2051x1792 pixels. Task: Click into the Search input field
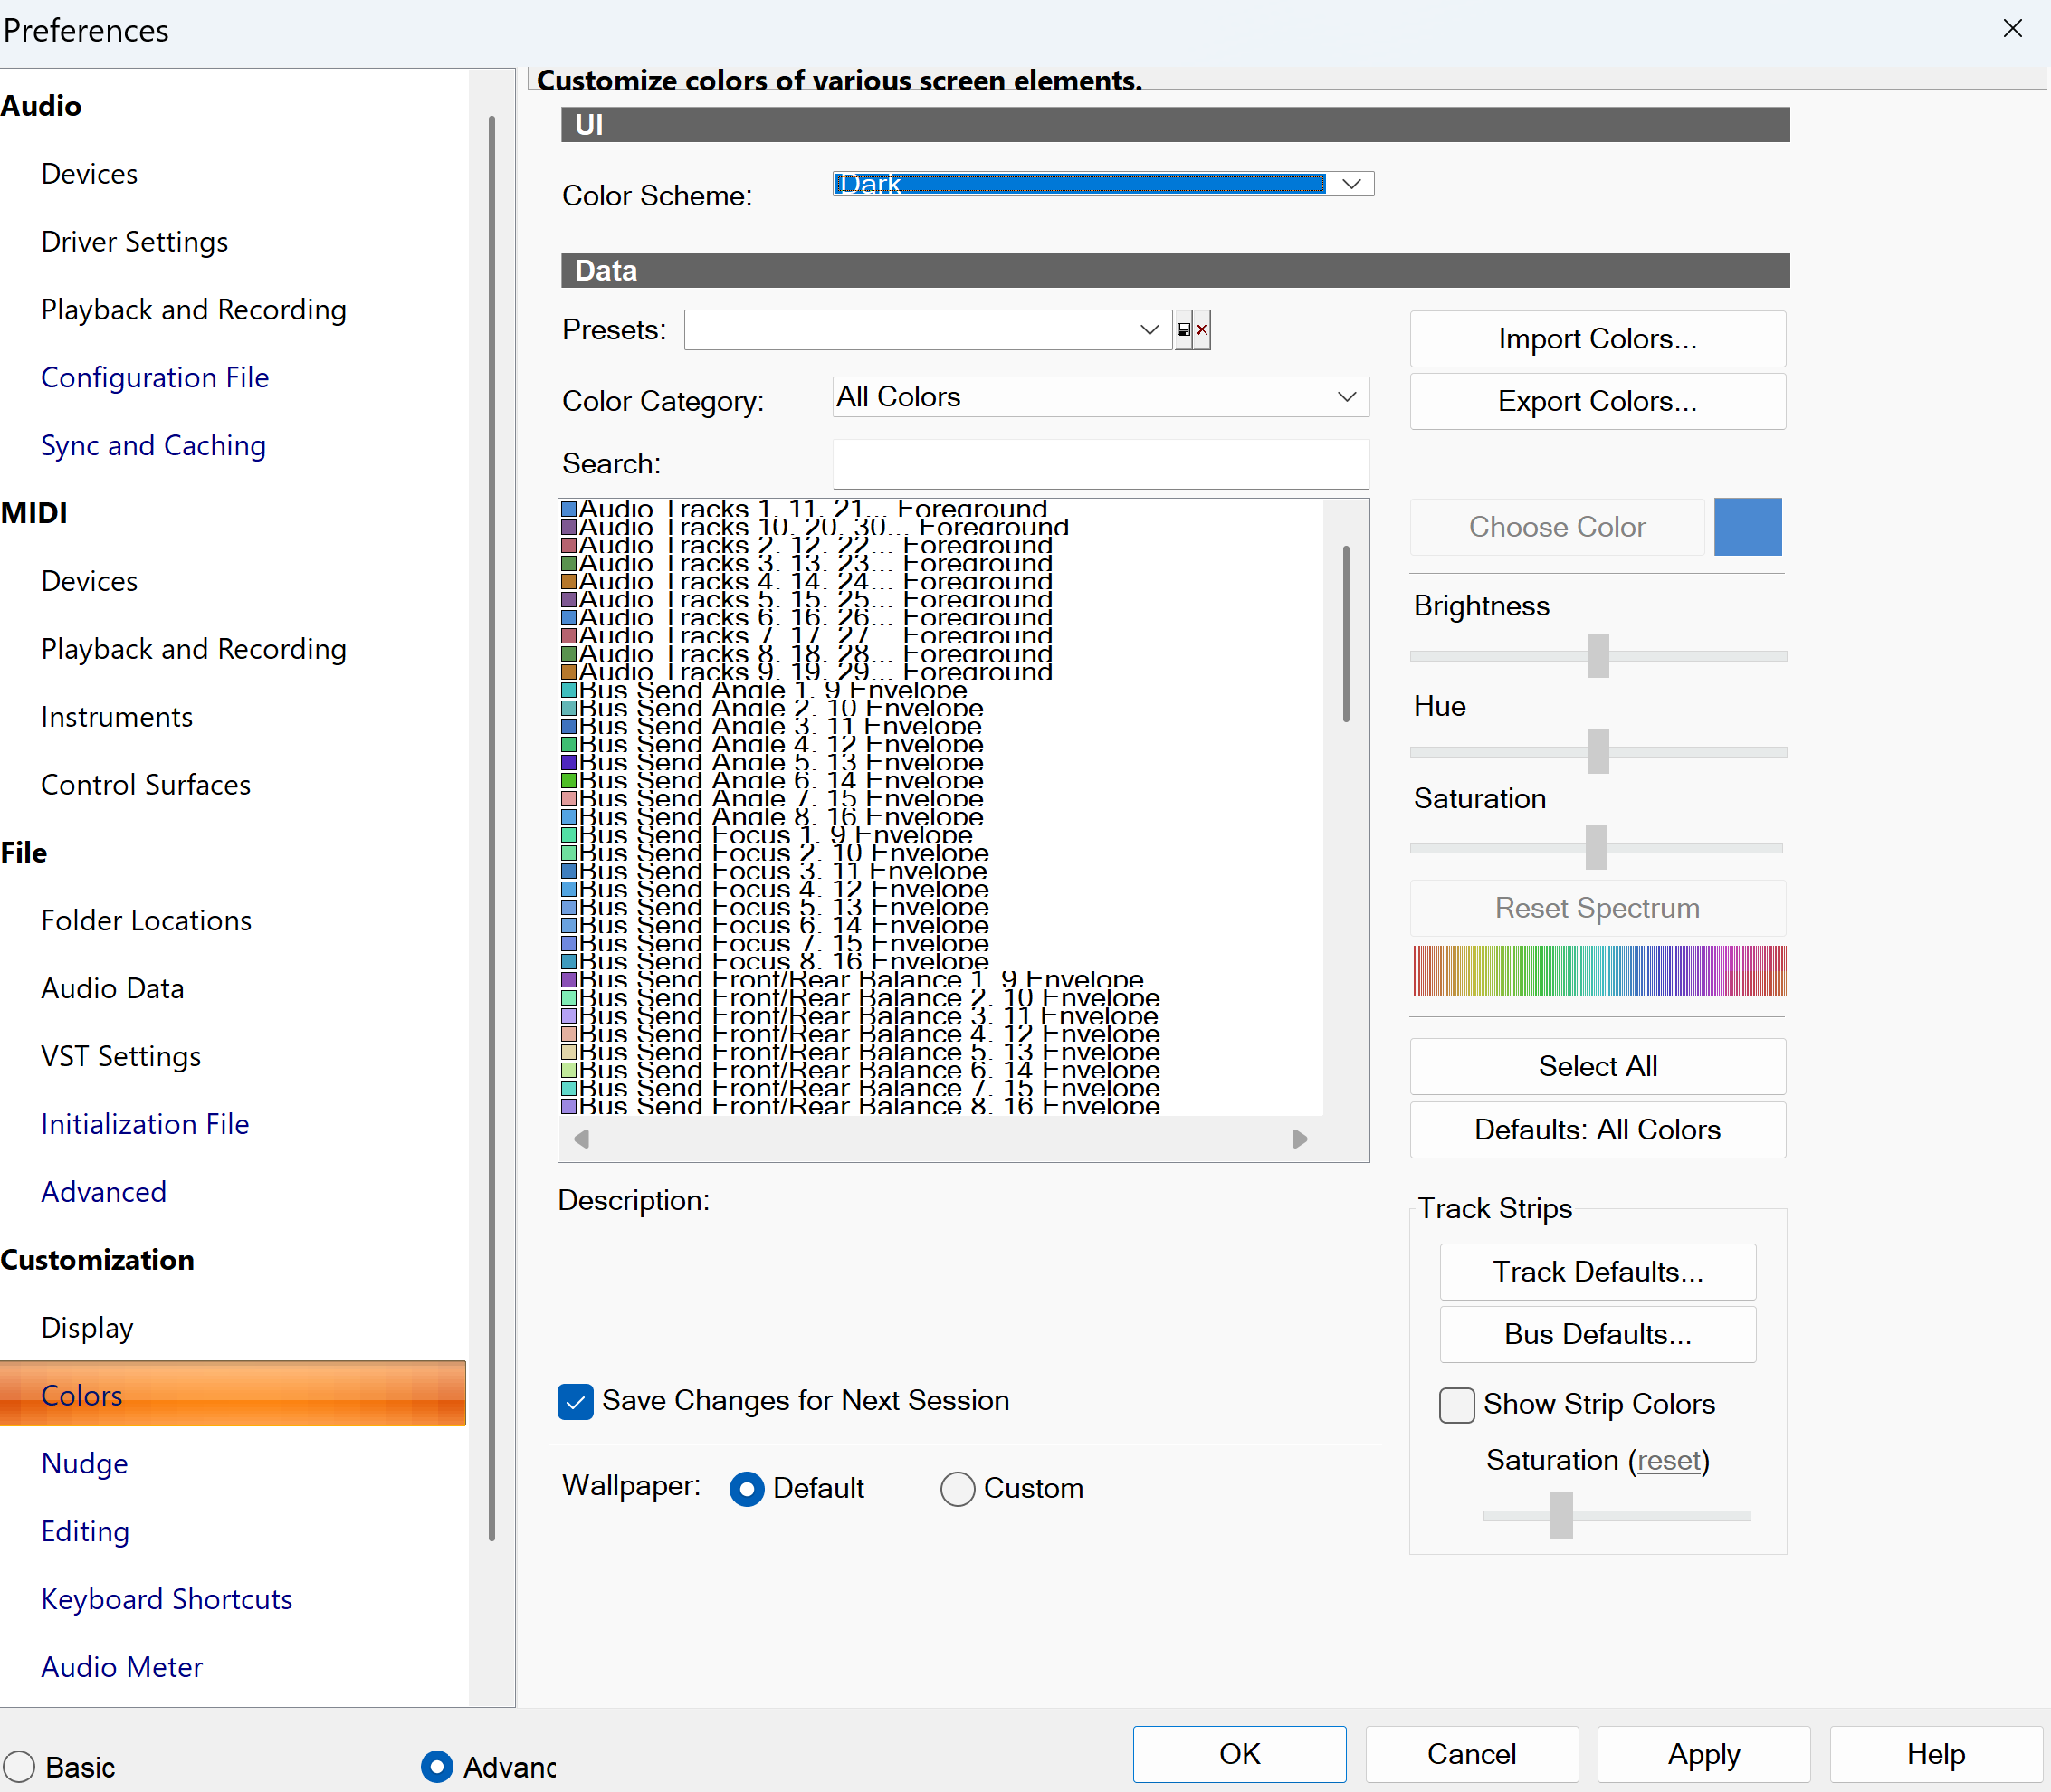click(x=1100, y=464)
